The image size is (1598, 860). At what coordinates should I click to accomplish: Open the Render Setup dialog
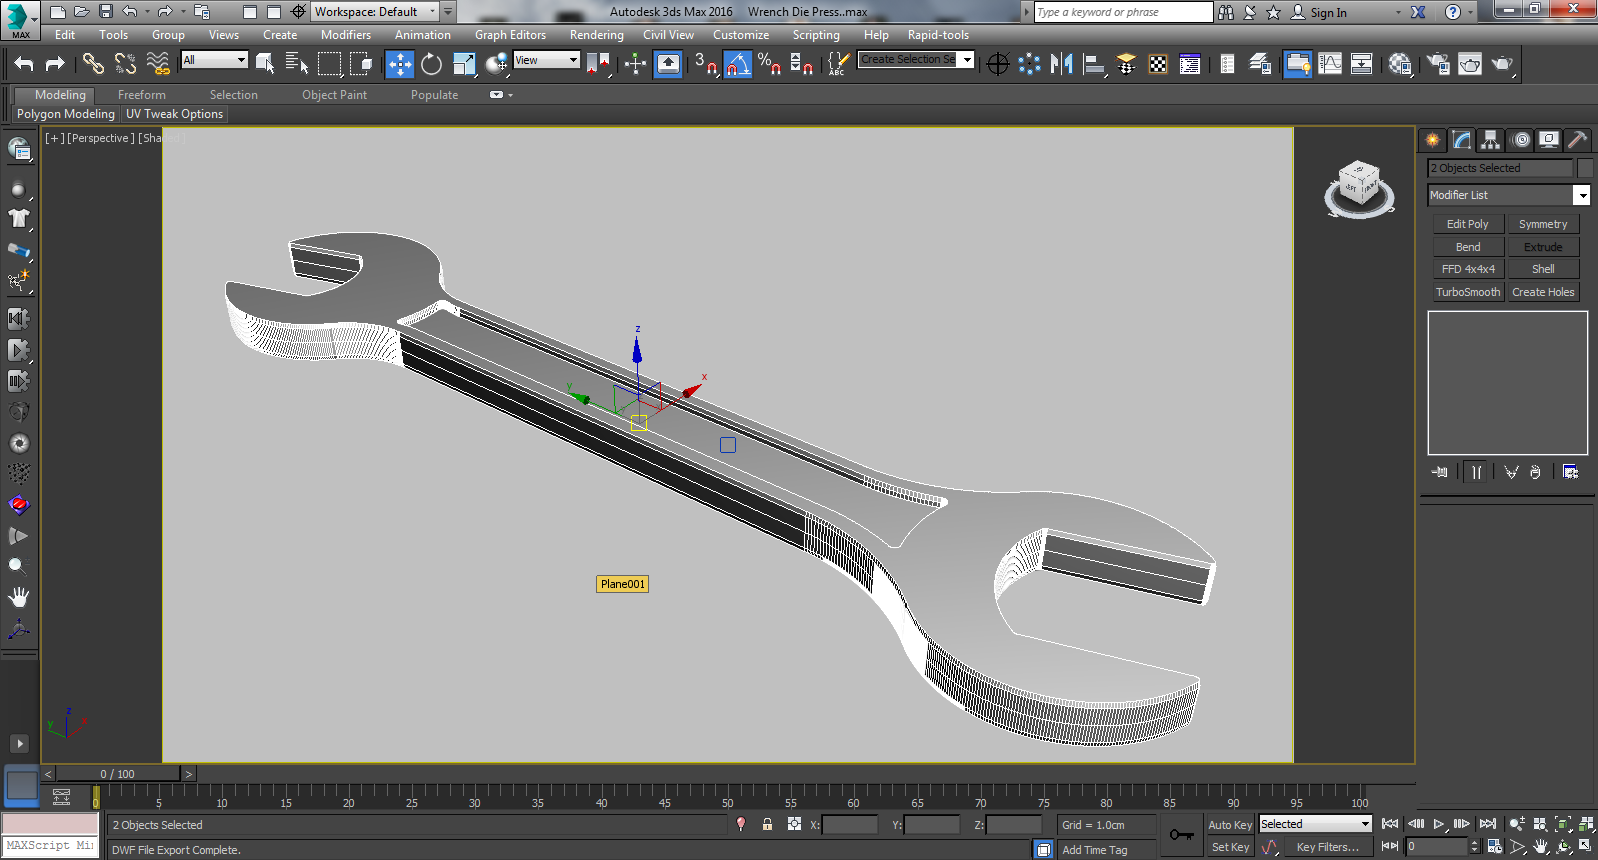coord(1438,64)
